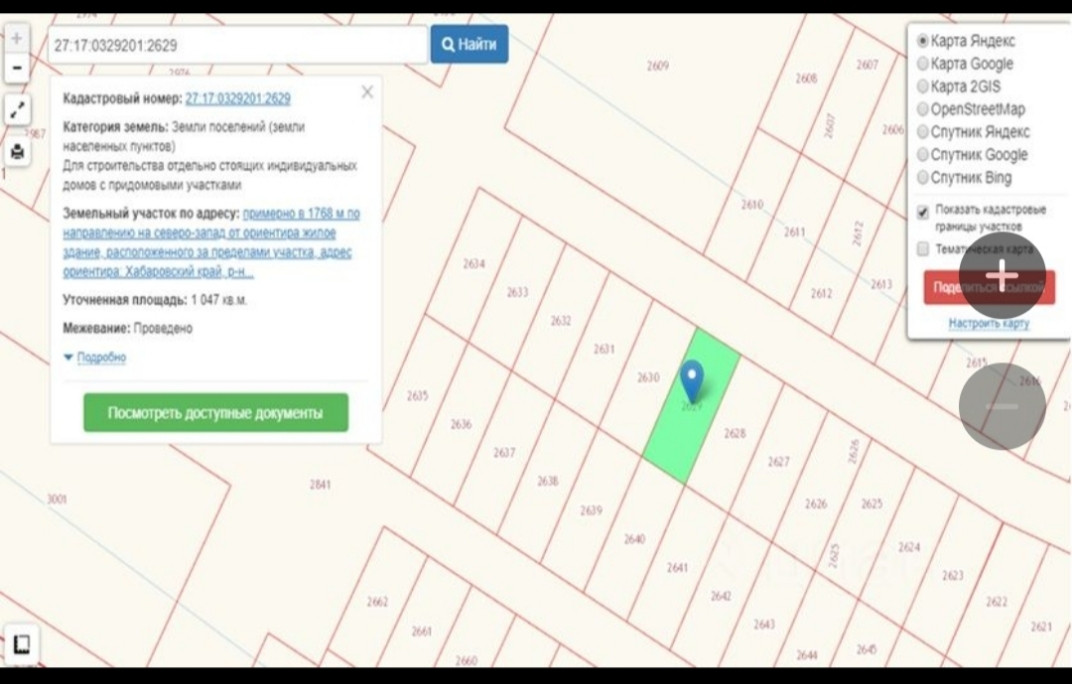This screenshot has width=1072, height=684.
Task: Open cadastral number link 27:17:0329201:2629
Action: point(237,98)
